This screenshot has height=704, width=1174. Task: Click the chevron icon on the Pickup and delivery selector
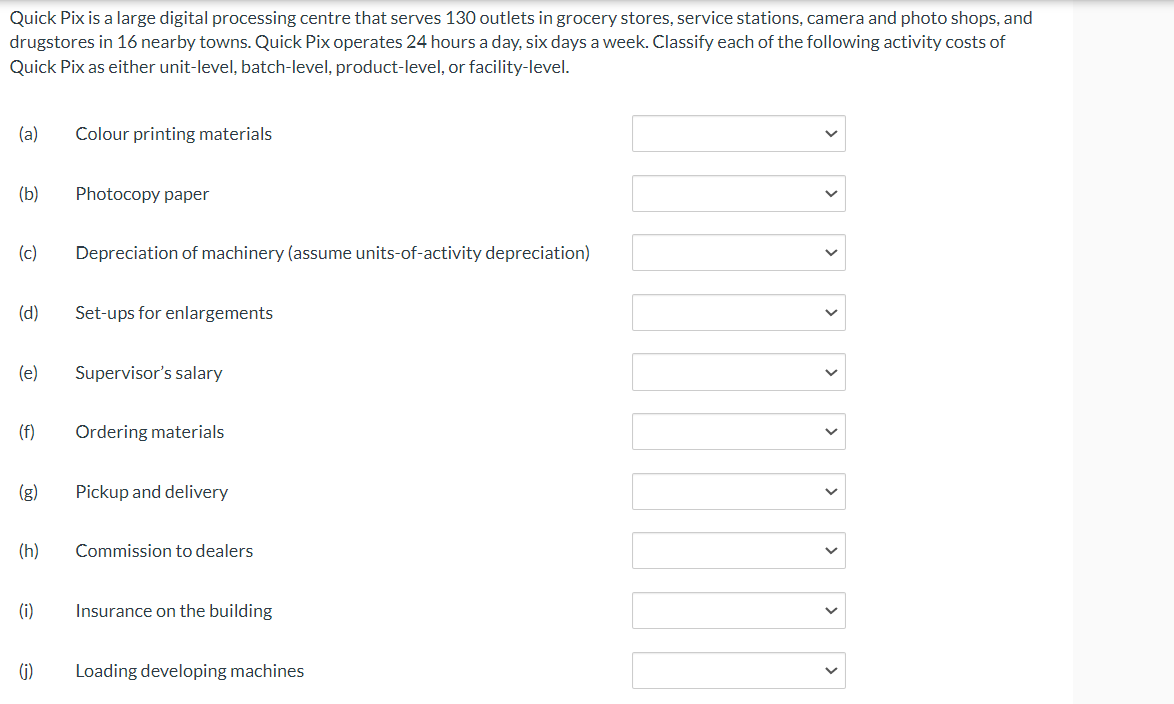coord(829,491)
